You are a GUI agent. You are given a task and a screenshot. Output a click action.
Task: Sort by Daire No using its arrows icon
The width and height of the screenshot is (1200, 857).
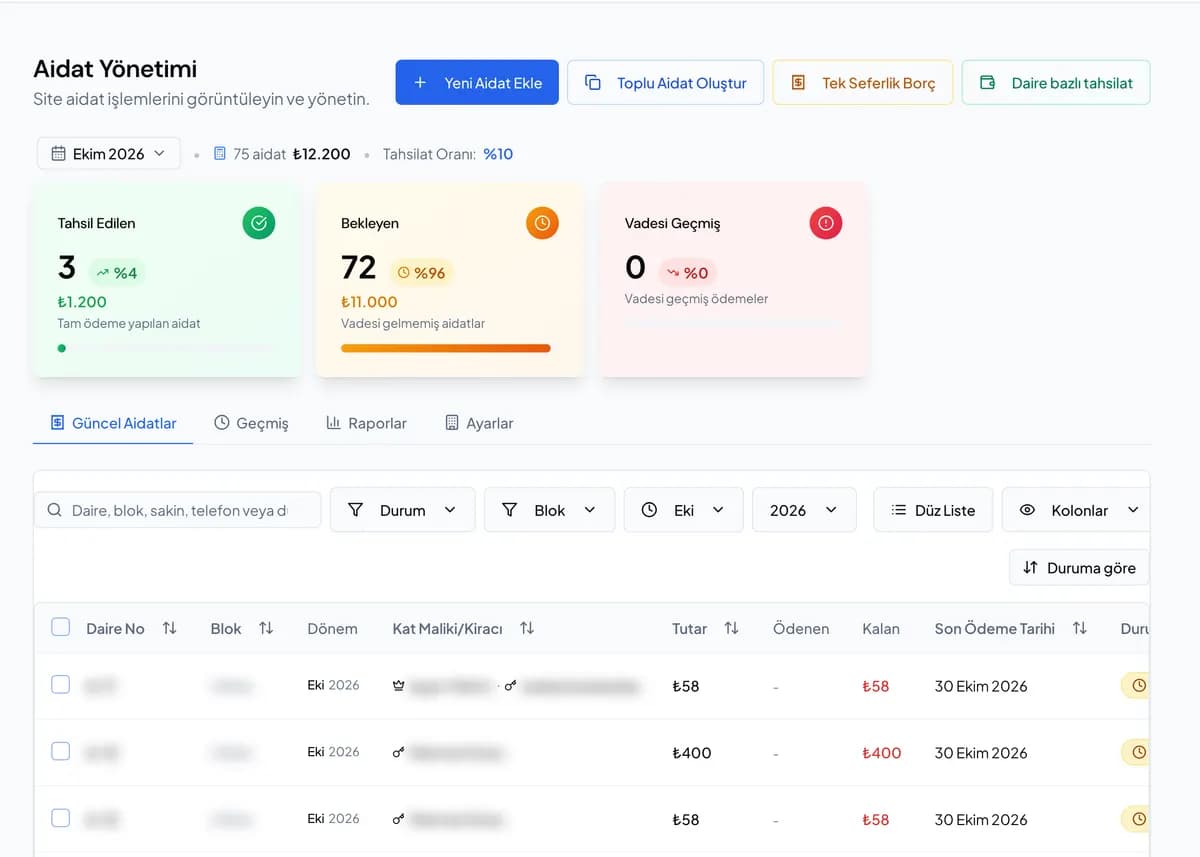(169, 628)
